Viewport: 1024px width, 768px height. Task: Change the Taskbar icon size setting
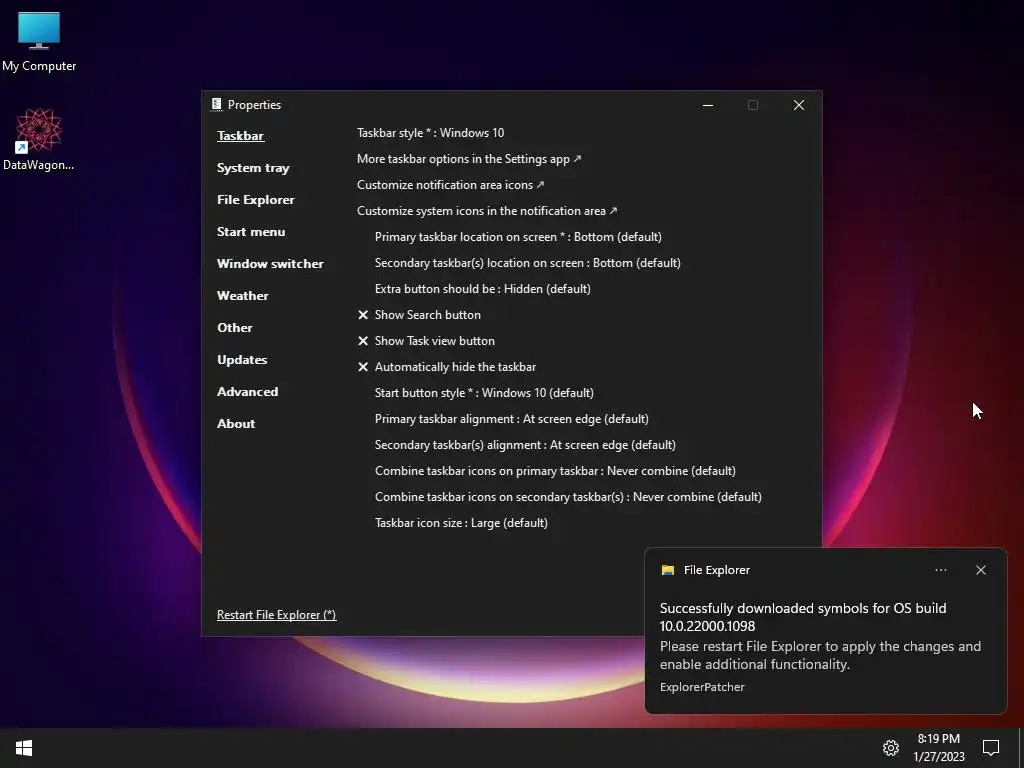(x=461, y=523)
